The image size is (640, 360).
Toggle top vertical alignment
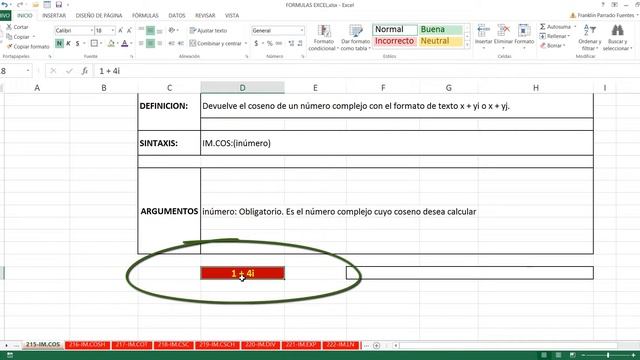(x=141, y=30)
